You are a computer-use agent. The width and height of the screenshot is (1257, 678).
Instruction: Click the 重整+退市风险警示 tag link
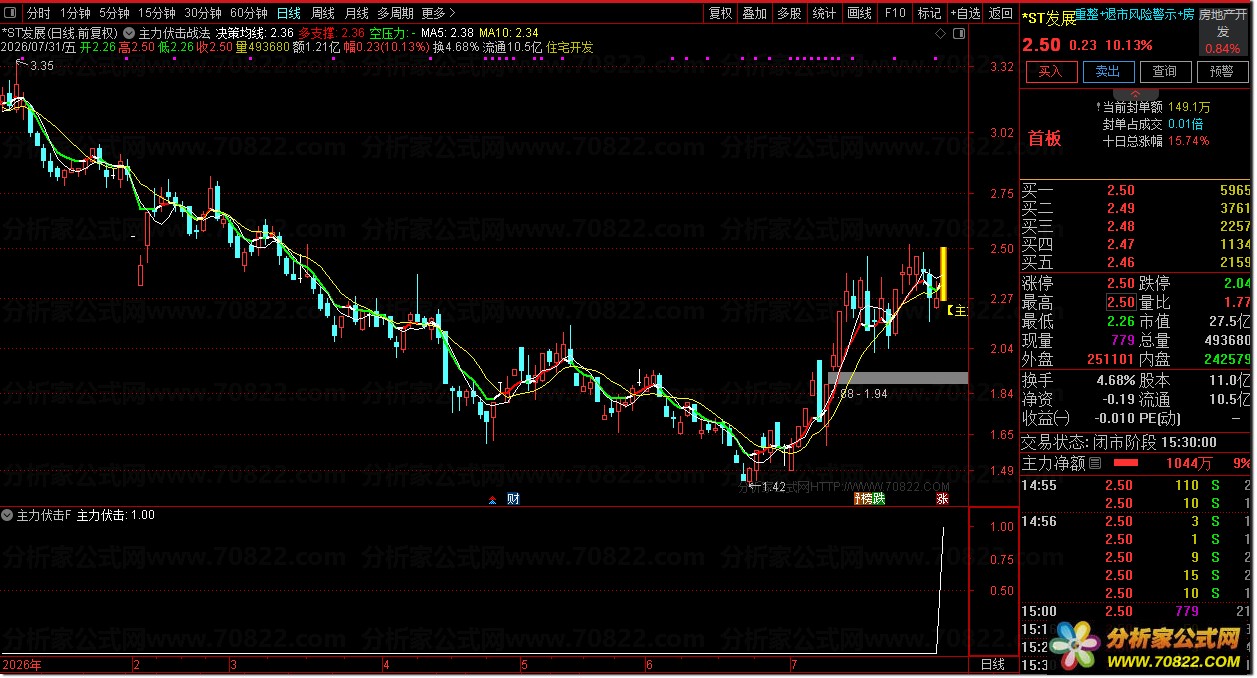coord(1136,14)
